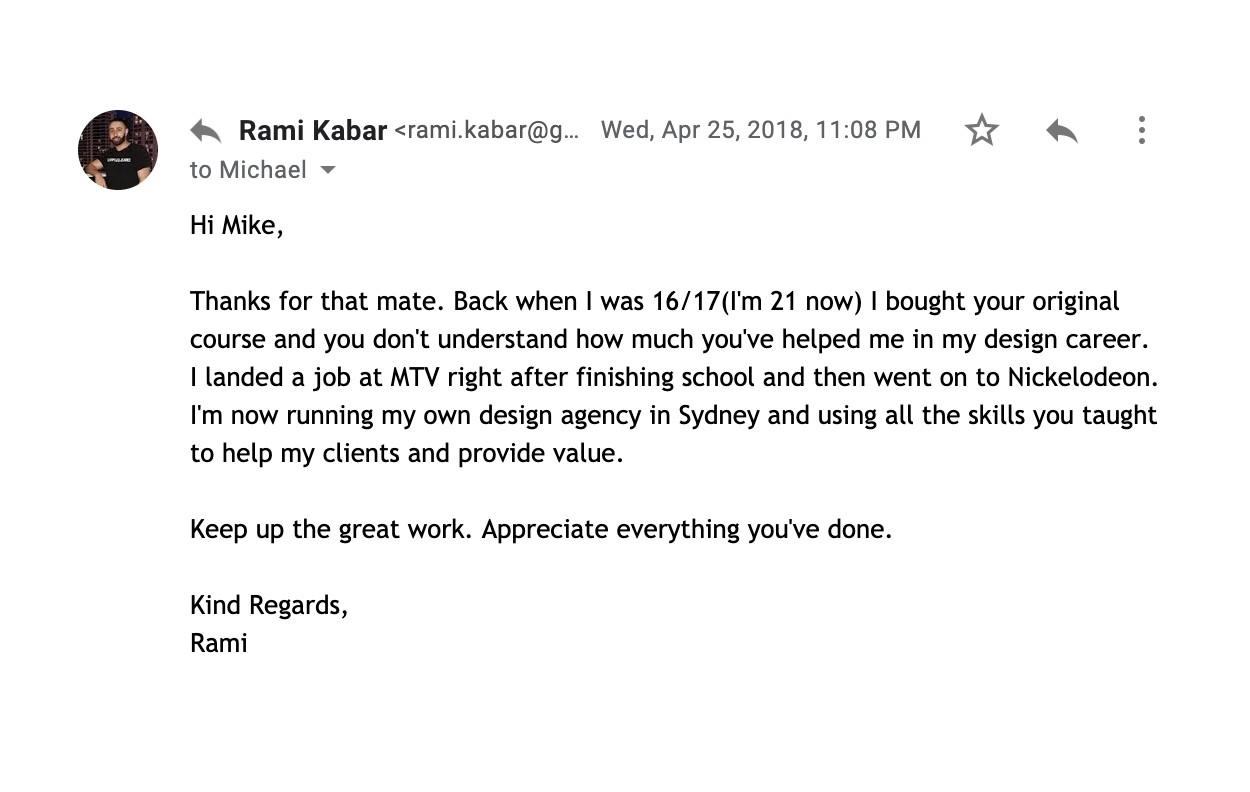Expand recipient details arrow next to Michael
This screenshot has height=792, width=1250.
tap(327, 170)
